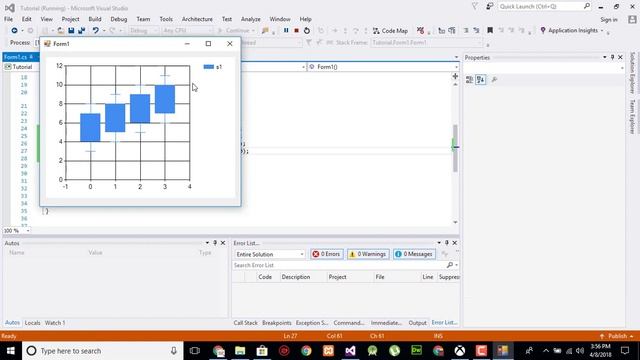Open the Team Explorer side tab

tap(633, 117)
